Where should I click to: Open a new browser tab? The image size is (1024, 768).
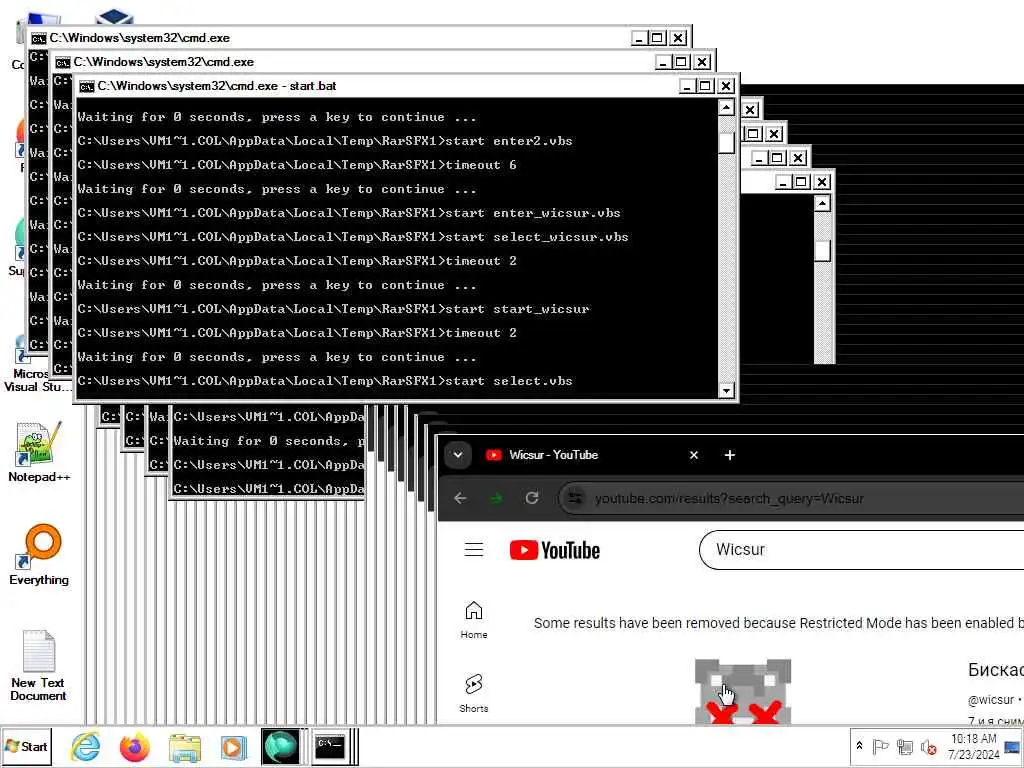(x=729, y=455)
